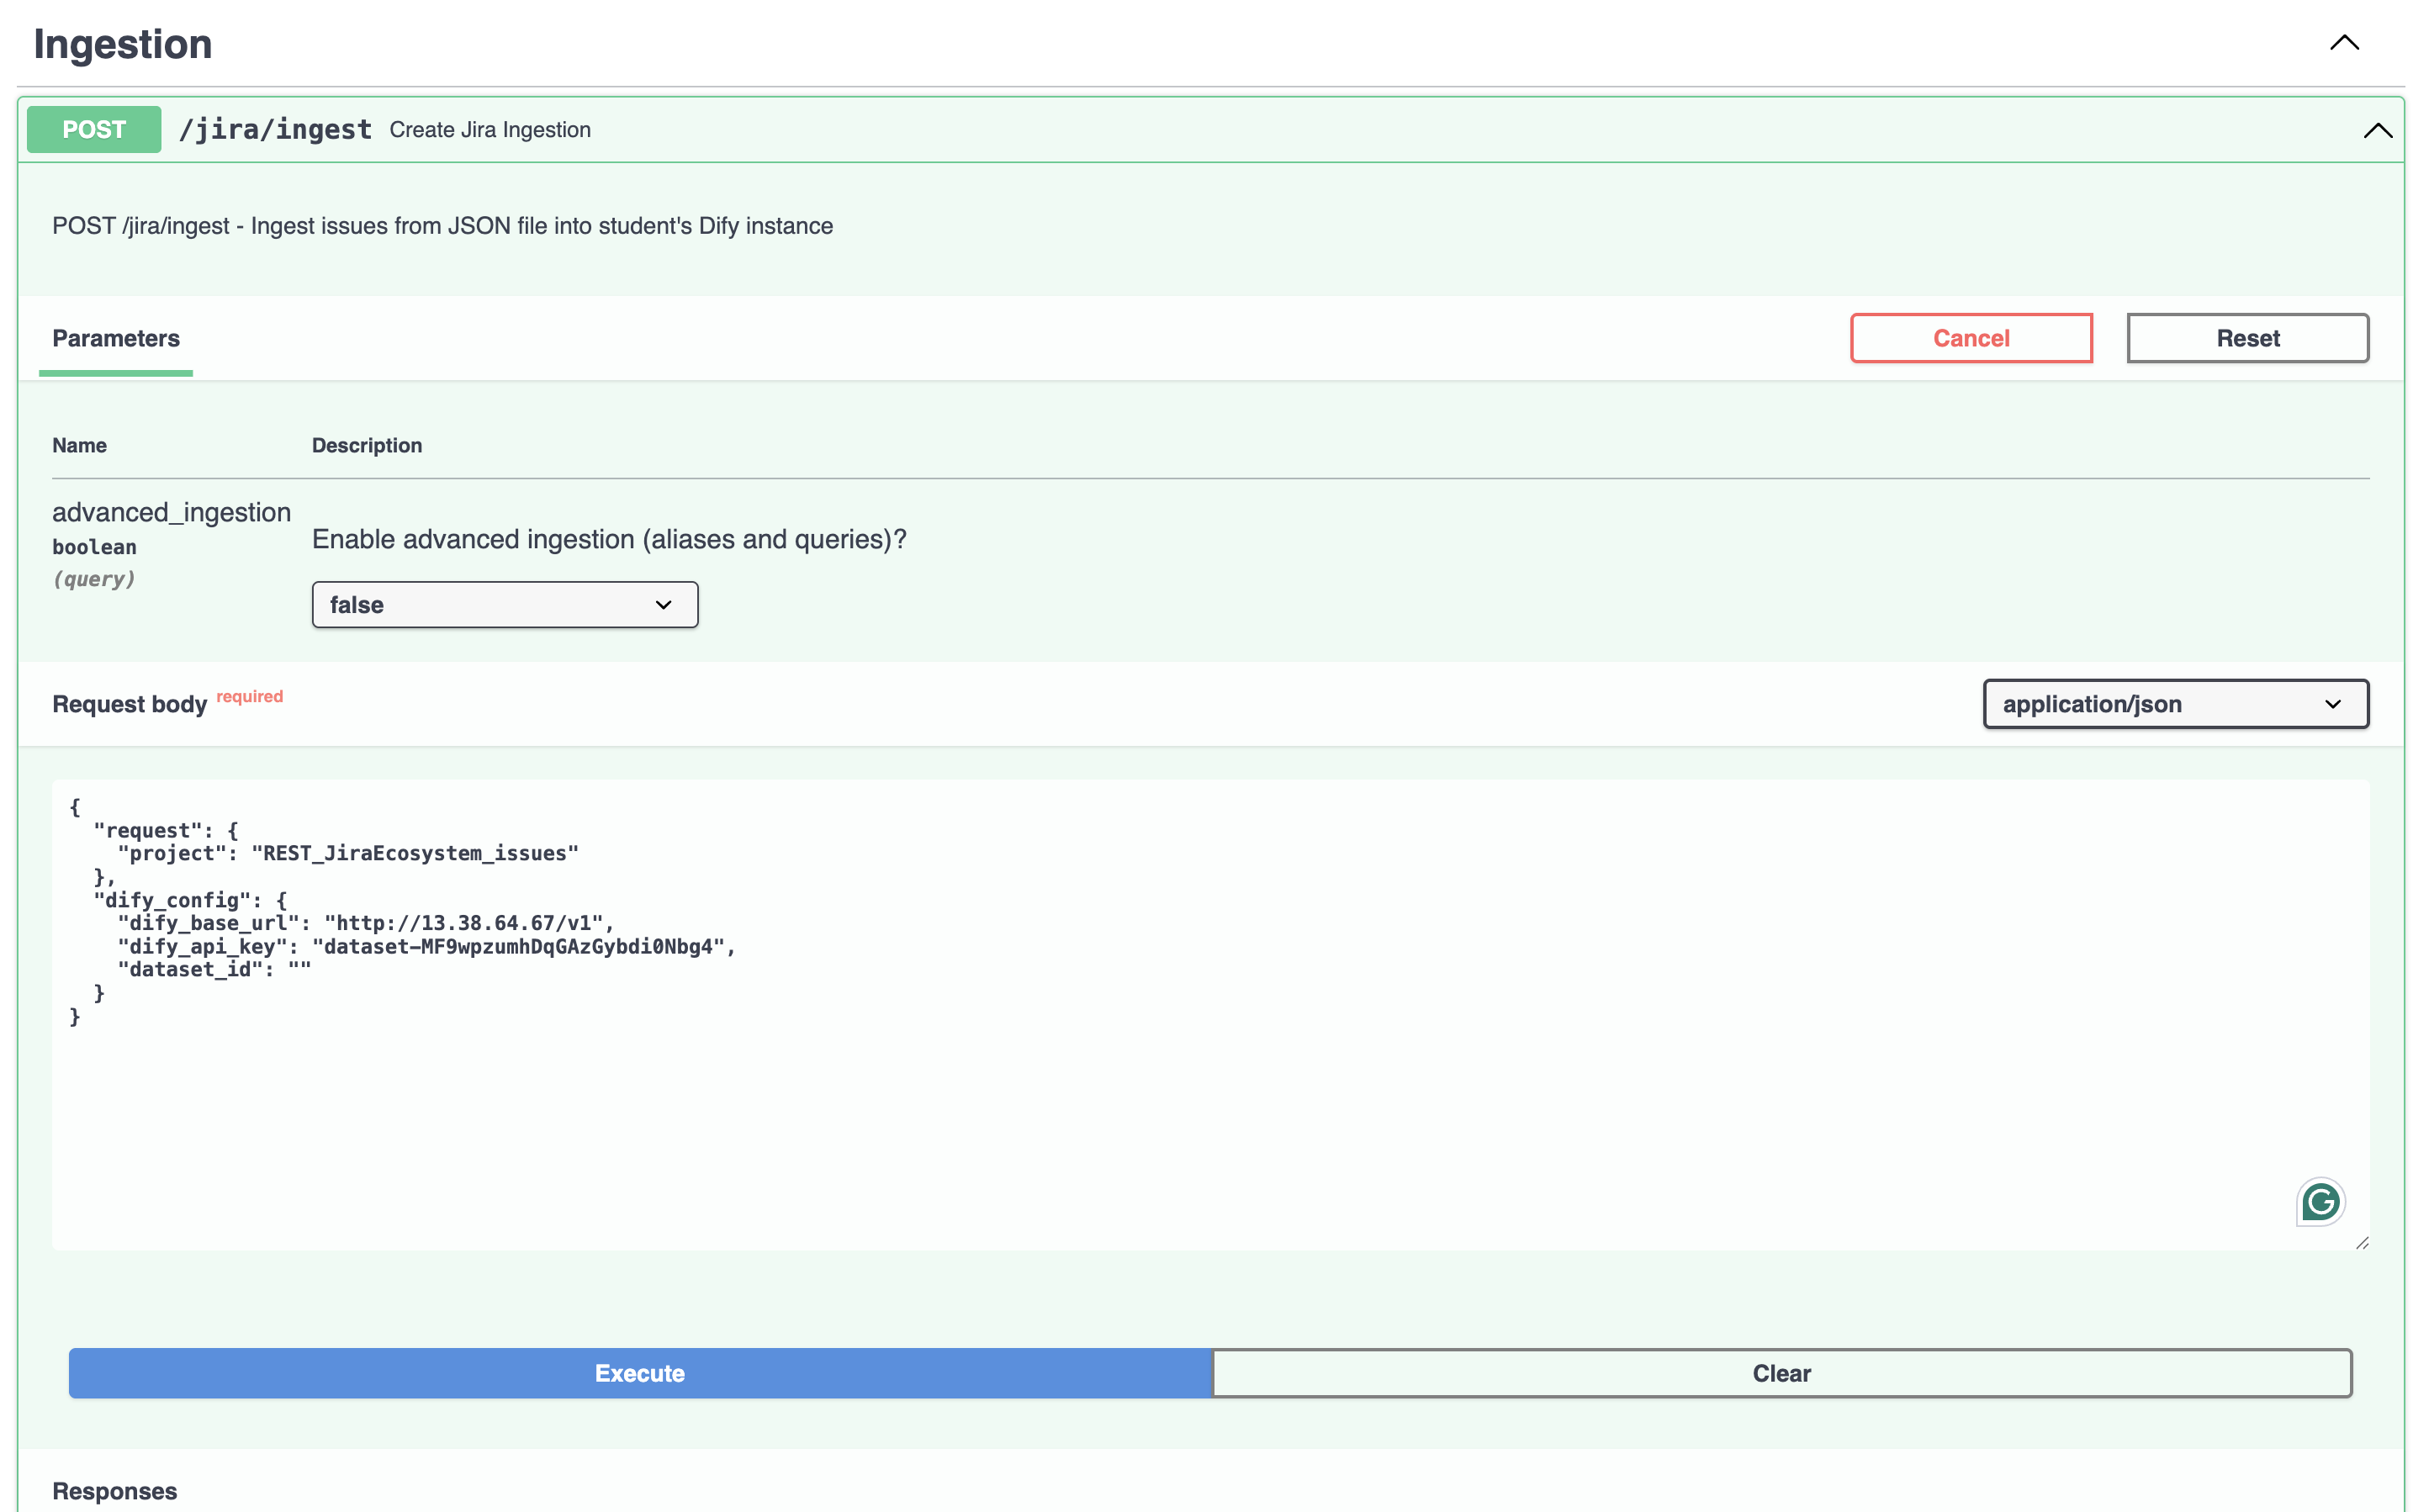
Task: Click the empty dataset_id field in JSON
Action: [x=300, y=968]
